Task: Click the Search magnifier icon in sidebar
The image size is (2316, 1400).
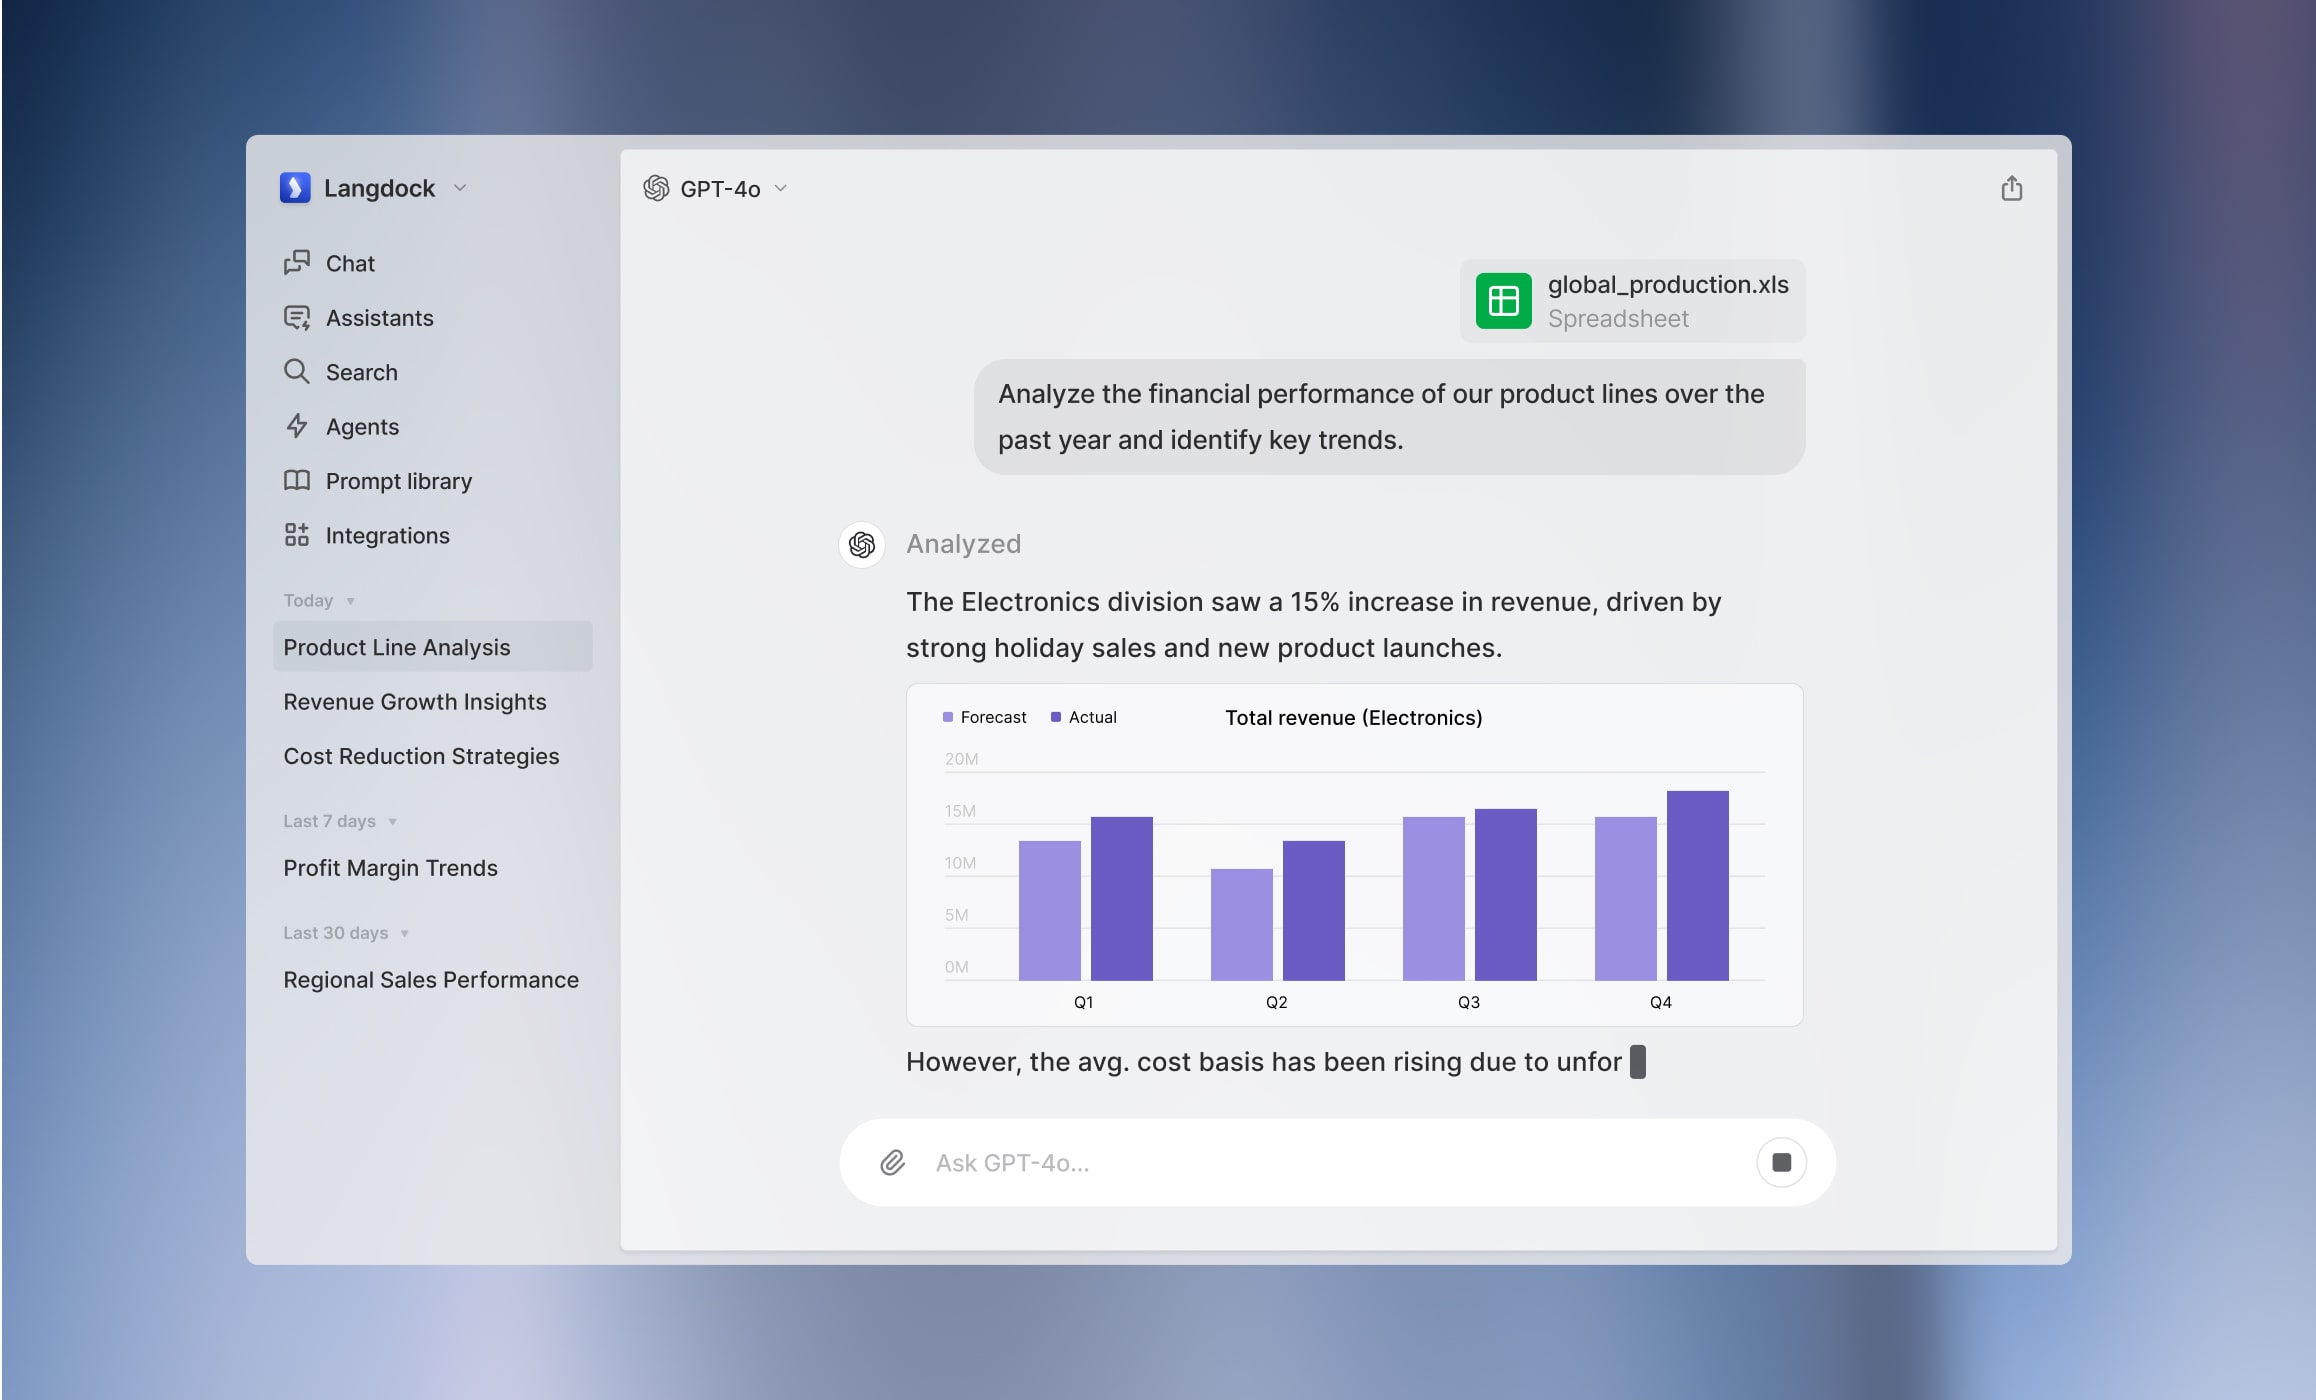Action: tap(296, 372)
